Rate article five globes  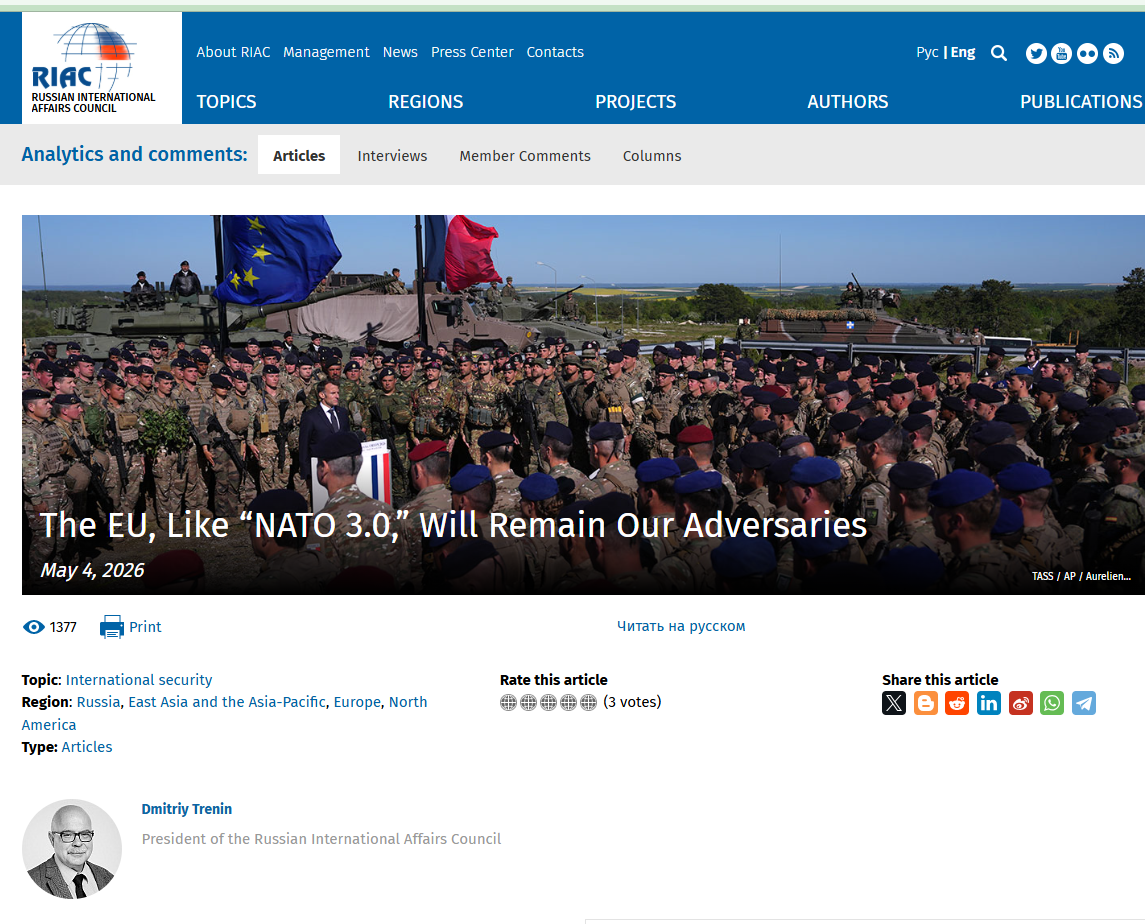[x=589, y=703]
